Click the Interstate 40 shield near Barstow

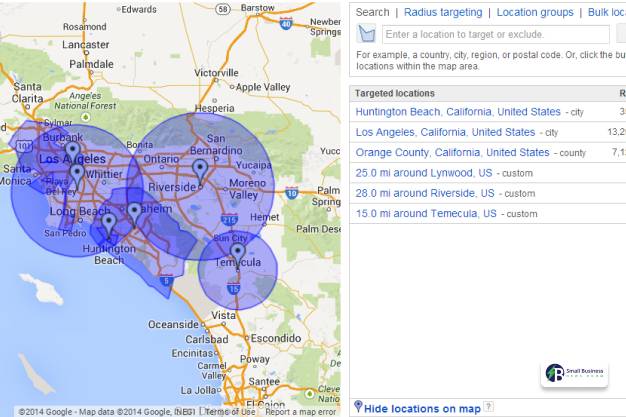[286, 24]
